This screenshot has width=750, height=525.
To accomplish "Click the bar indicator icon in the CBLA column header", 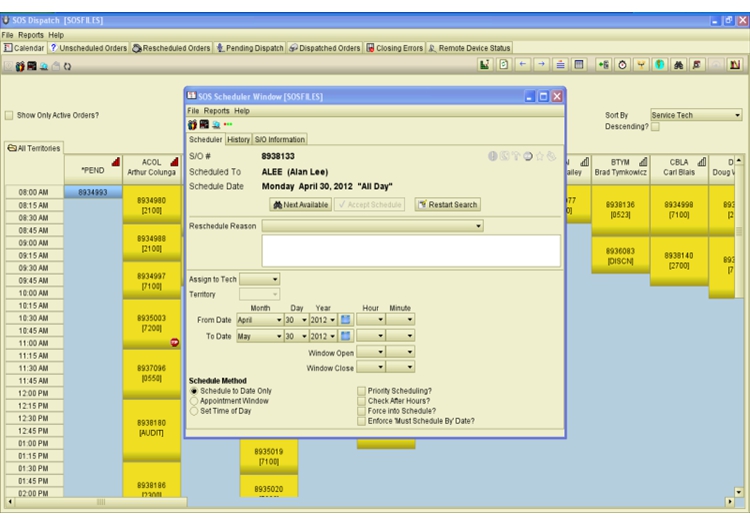I will tap(702, 162).
